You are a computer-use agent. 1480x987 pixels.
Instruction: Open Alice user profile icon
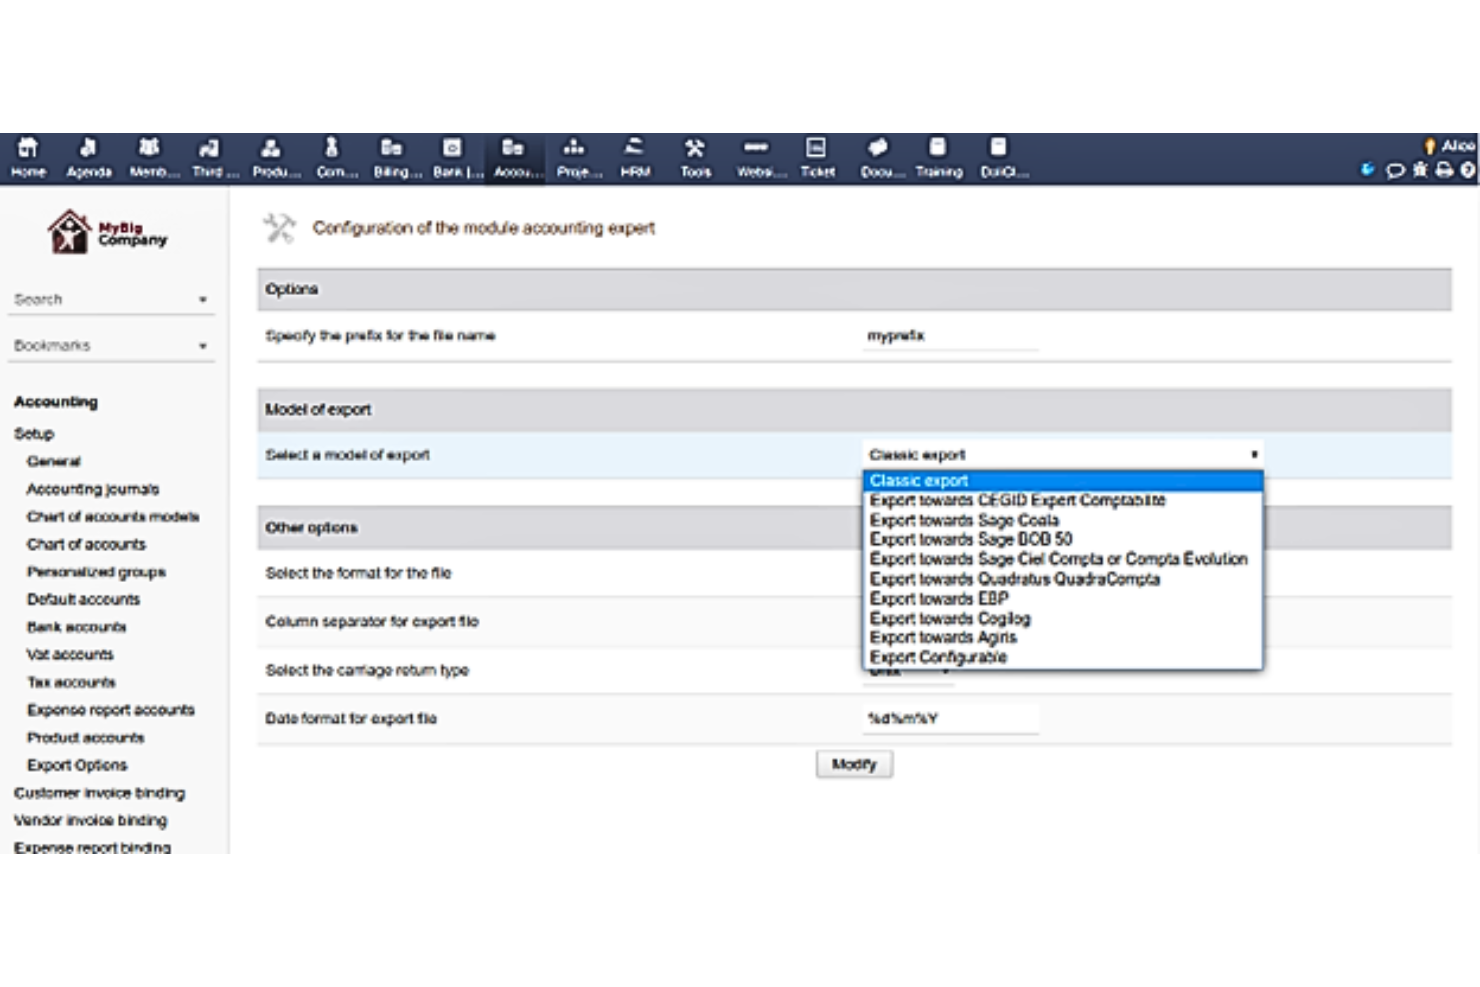click(1430, 146)
